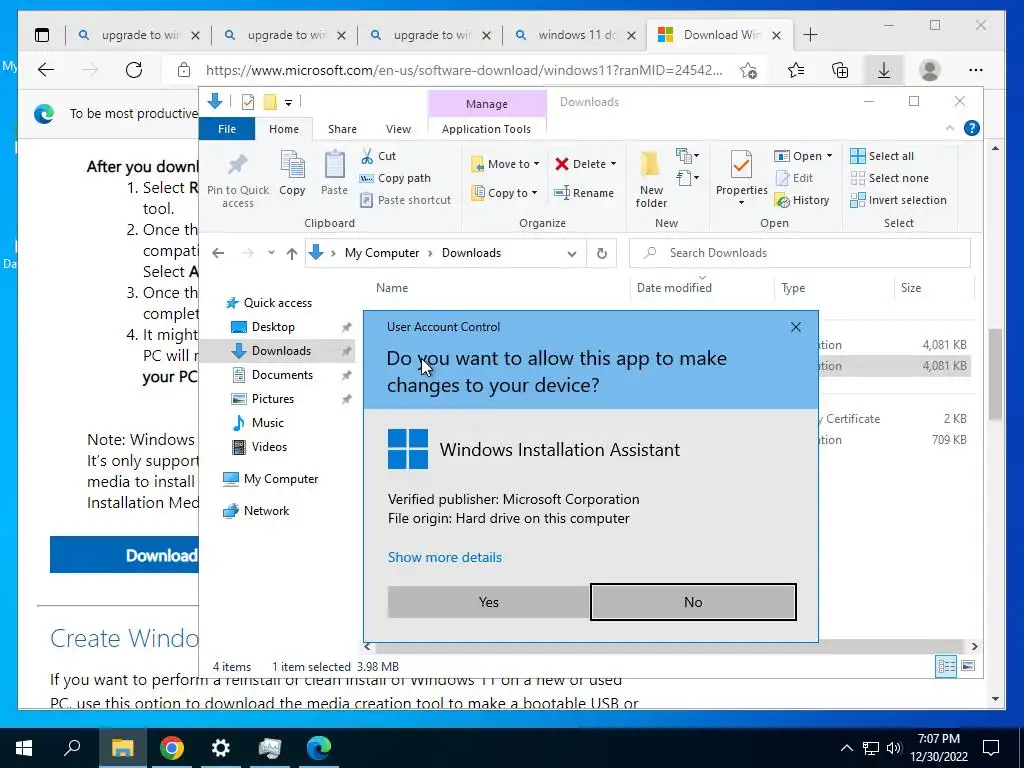Open the Application Tools tab

pyautogui.click(x=486, y=129)
